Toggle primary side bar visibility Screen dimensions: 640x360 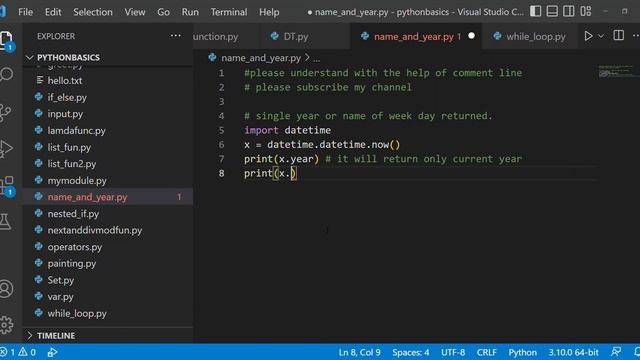pos(536,11)
